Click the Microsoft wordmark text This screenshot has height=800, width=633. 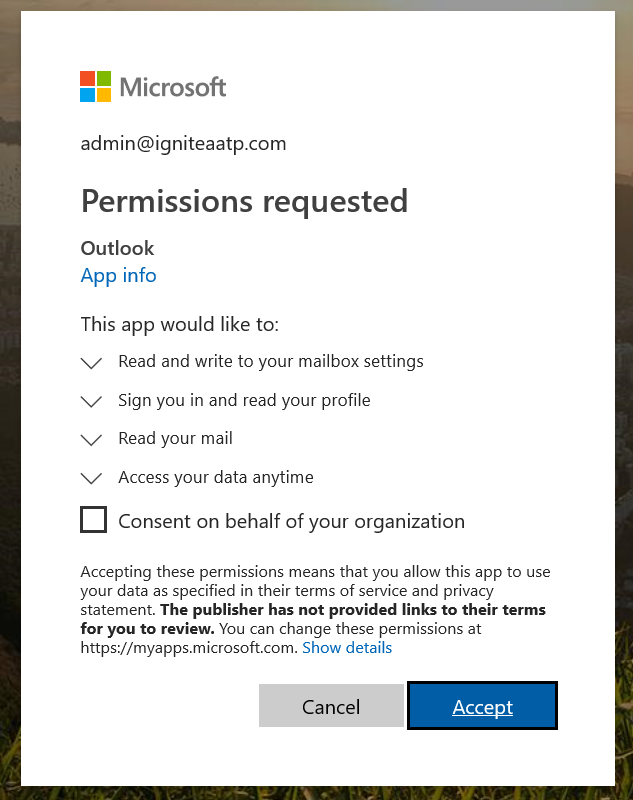point(172,87)
